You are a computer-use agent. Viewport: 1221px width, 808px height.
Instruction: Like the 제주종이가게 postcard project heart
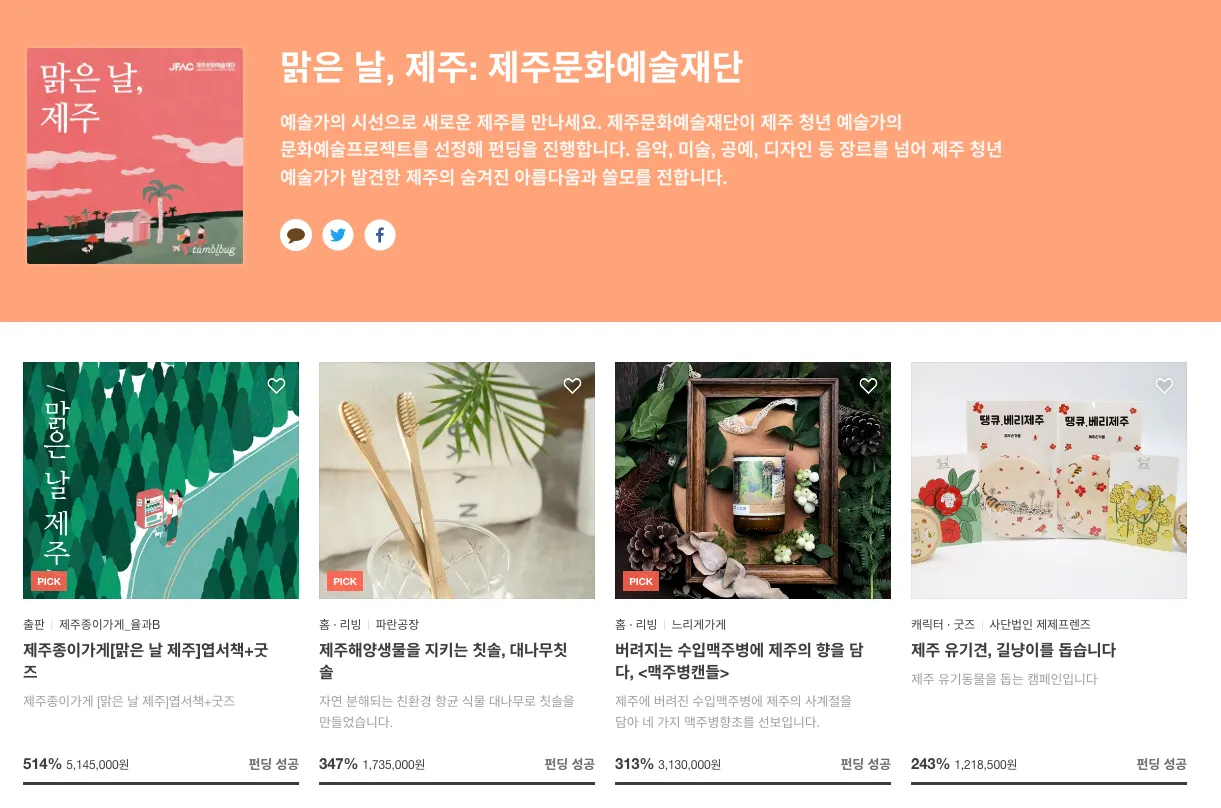(277, 386)
